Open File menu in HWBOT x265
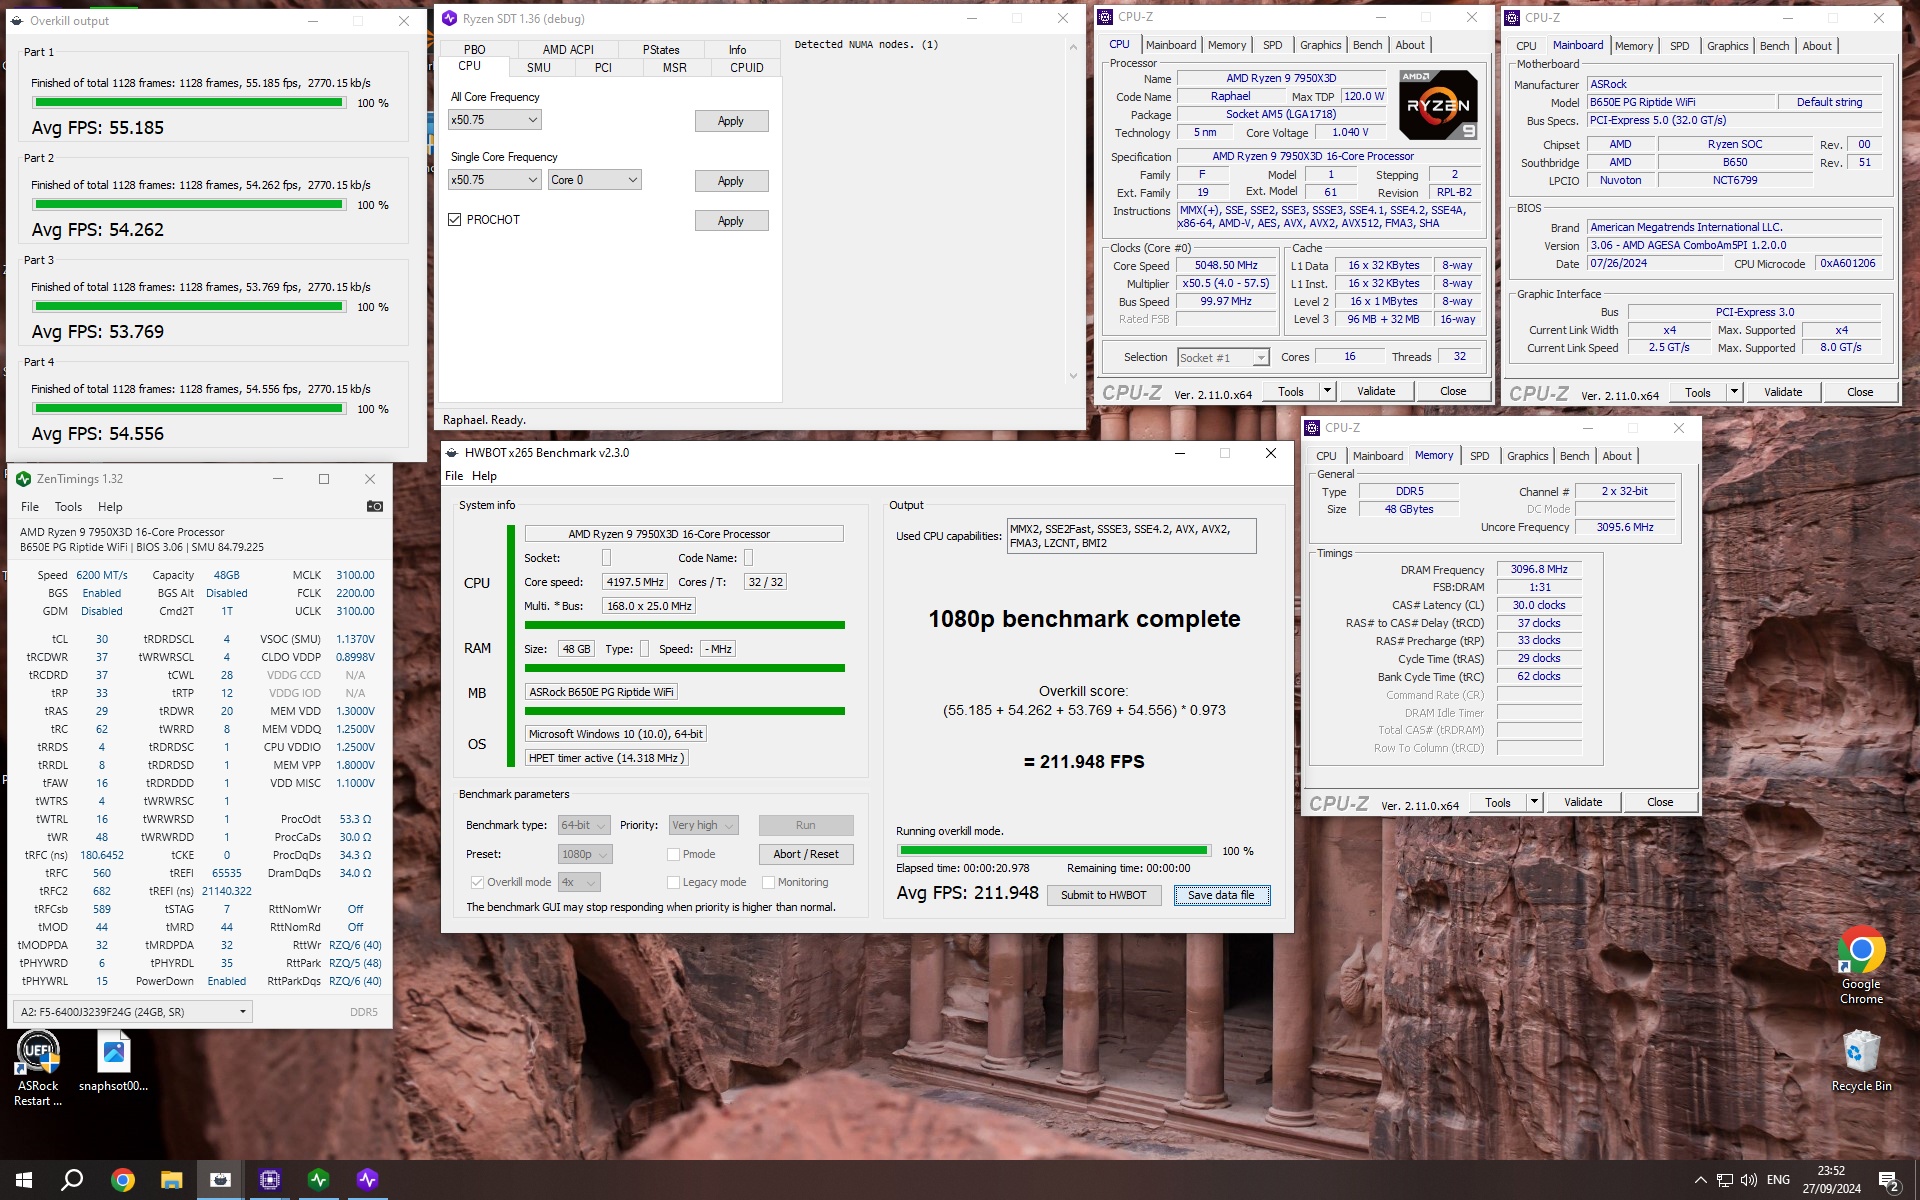This screenshot has width=1920, height=1200. pos(454,476)
